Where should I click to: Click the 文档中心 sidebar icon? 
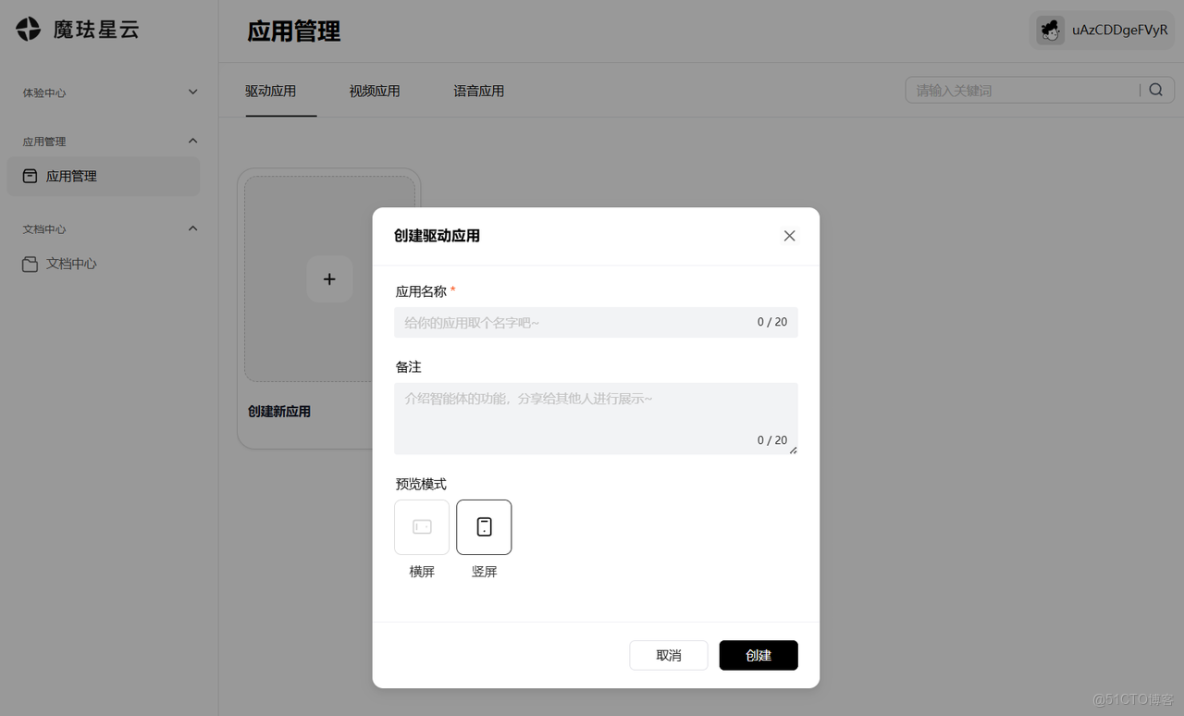[x=27, y=263]
